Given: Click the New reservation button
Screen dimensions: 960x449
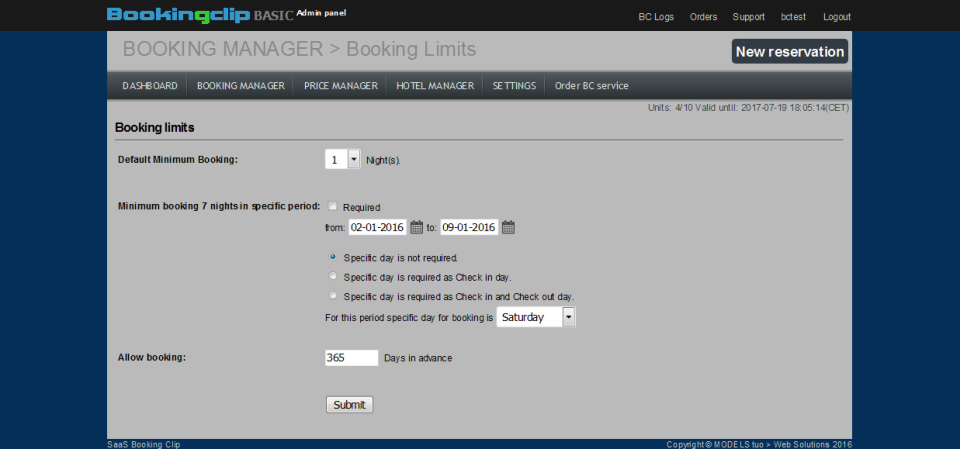Looking at the screenshot, I should 790,52.
